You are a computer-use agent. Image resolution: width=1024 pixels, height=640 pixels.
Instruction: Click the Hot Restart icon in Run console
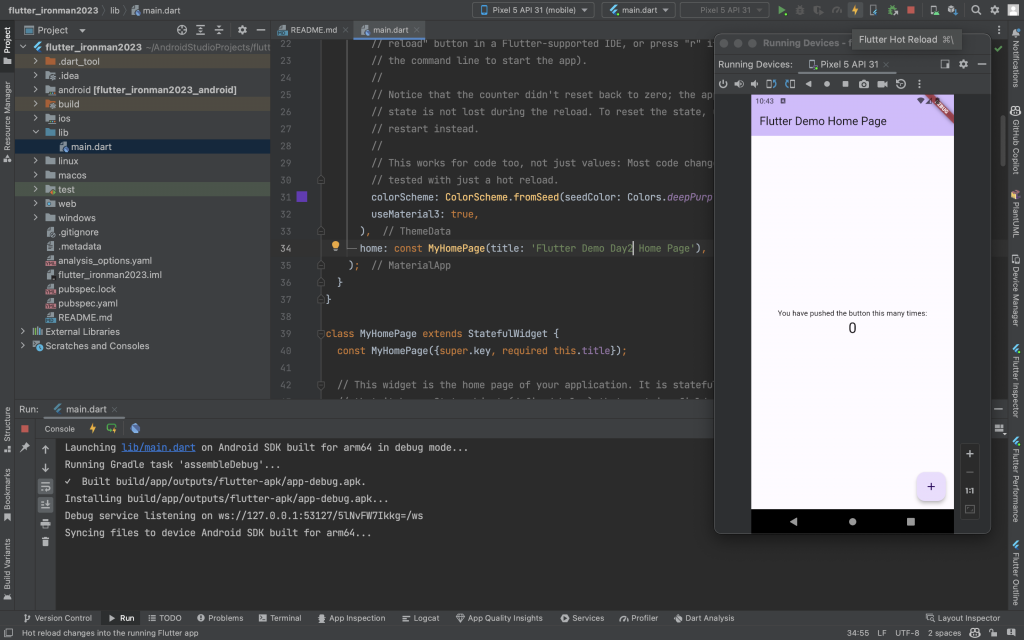click(112, 428)
